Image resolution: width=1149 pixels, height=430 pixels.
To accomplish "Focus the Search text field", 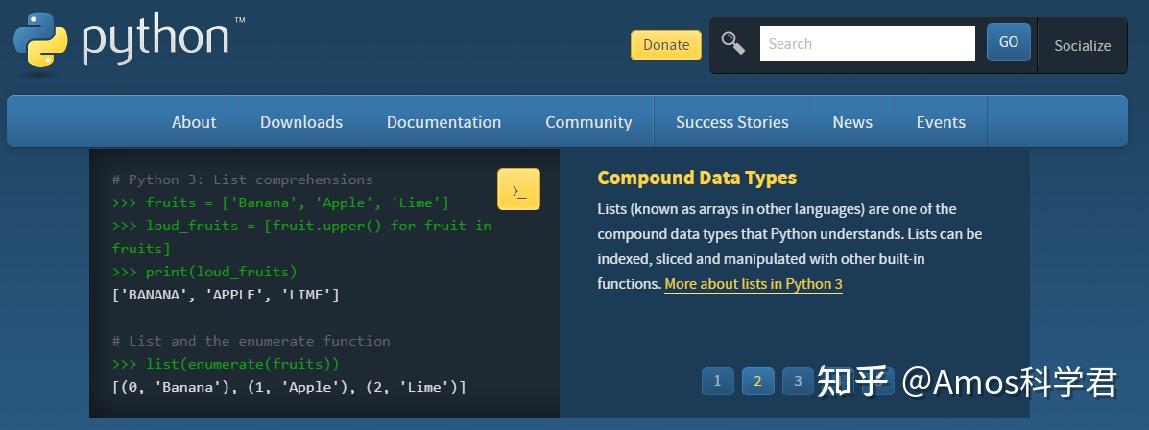I will tap(866, 44).
